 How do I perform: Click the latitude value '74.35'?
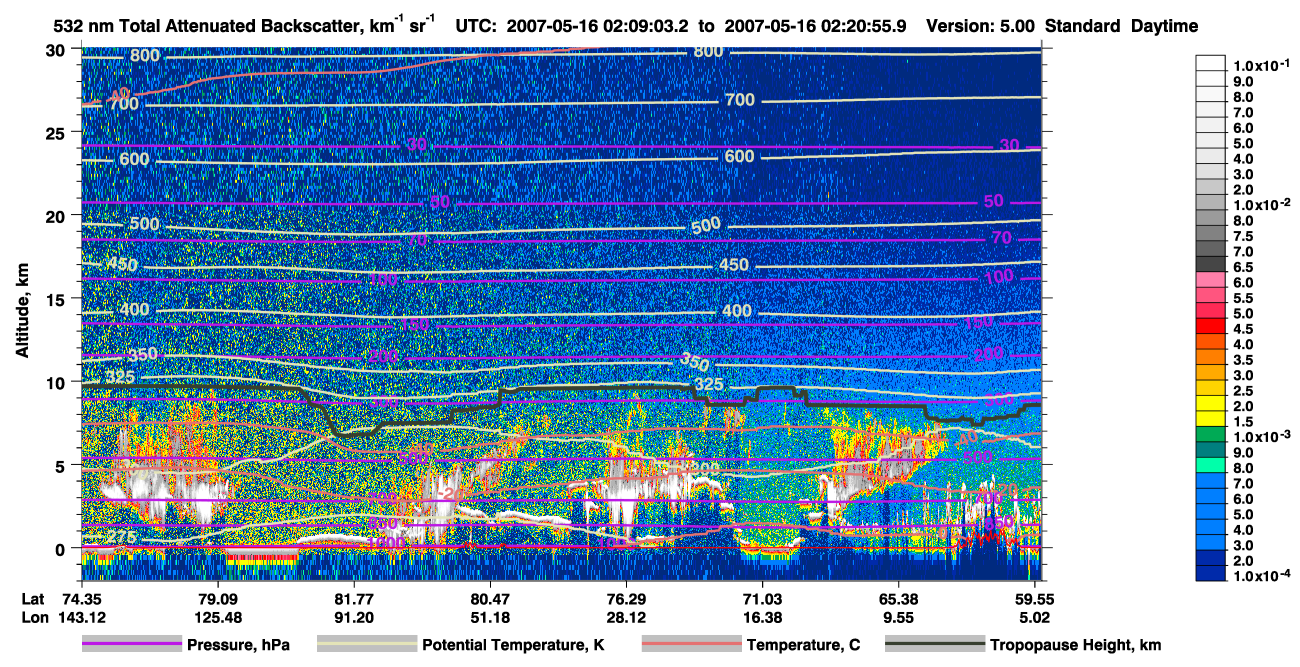point(82,600)
